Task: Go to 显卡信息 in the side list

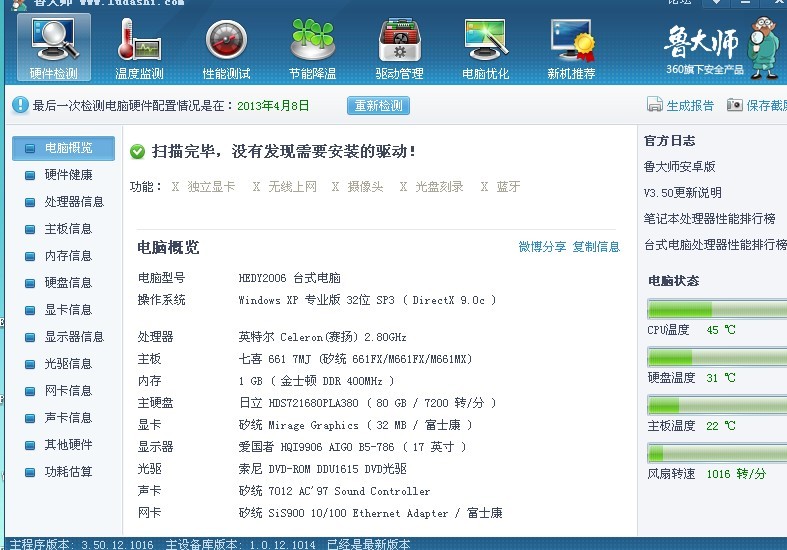Action: click(x=68, y=310)
